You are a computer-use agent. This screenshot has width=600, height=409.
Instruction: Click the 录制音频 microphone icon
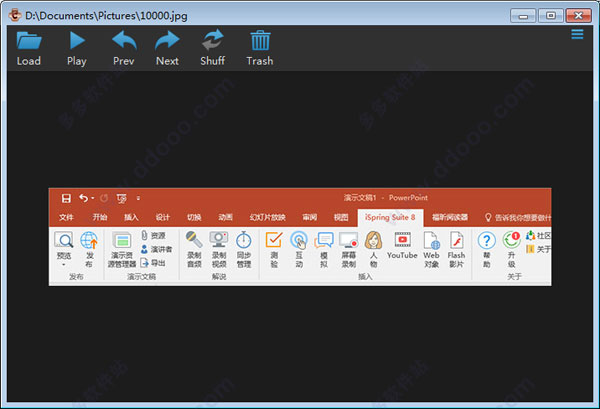click(x=194, y=240)
